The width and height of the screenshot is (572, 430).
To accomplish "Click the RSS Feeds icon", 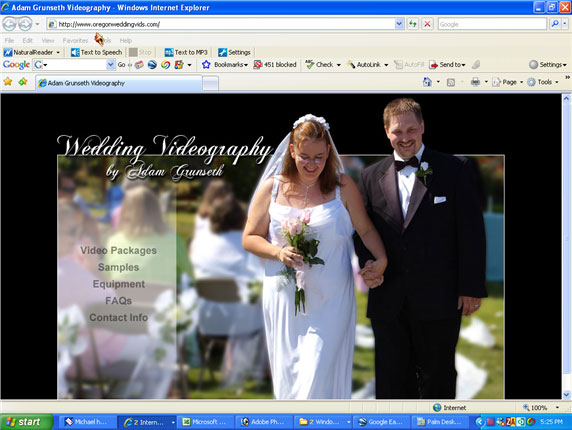I will tap(451, 82).
